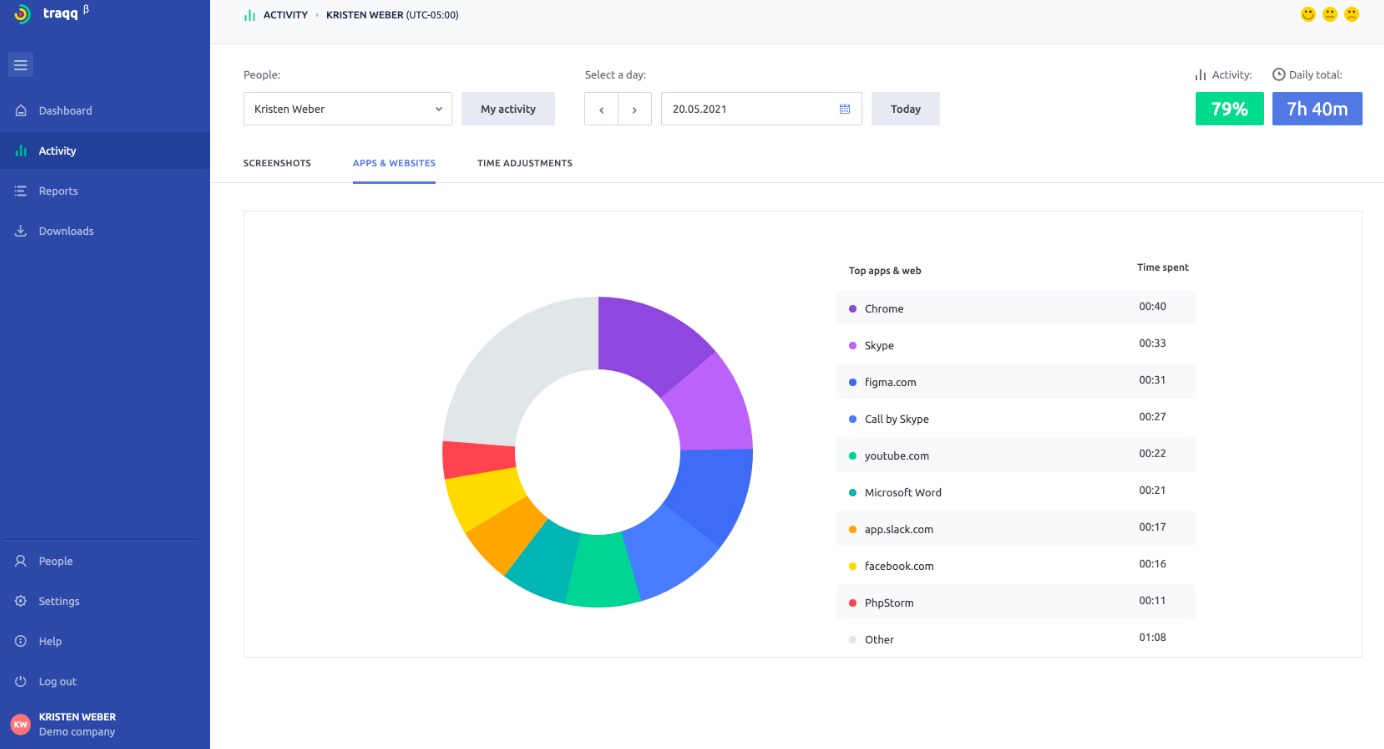The image size is (1384, 749).
Task: Click the Today button
Action: coord(905,109)
